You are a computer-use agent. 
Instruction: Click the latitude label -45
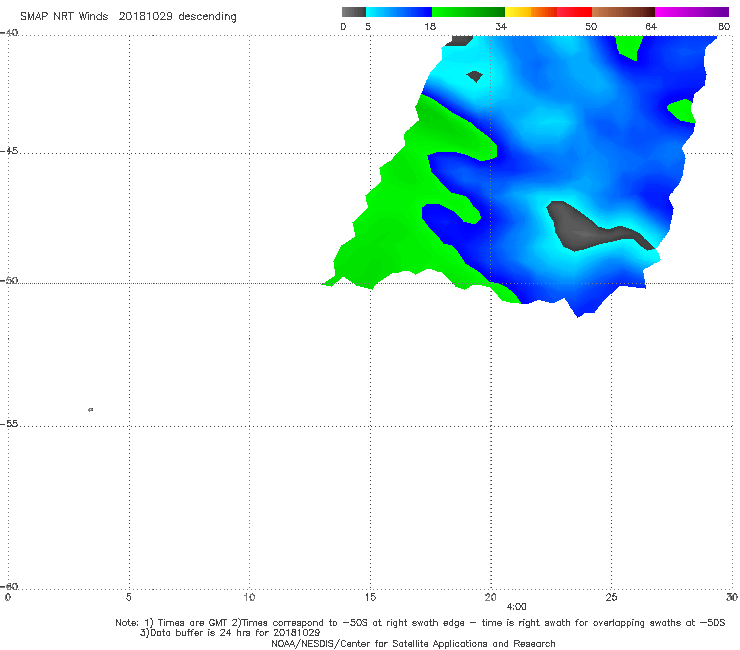[9, 151]
